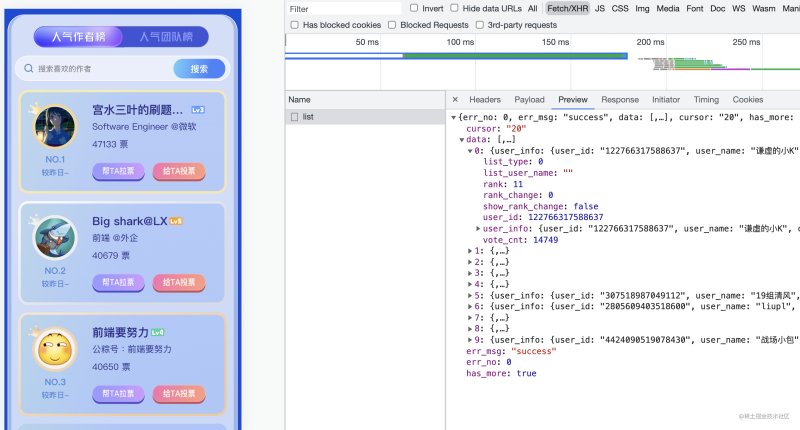Screen dimensions: 800x430
Task: Click the 100 ms timeline marker
Action: [460, 42]
